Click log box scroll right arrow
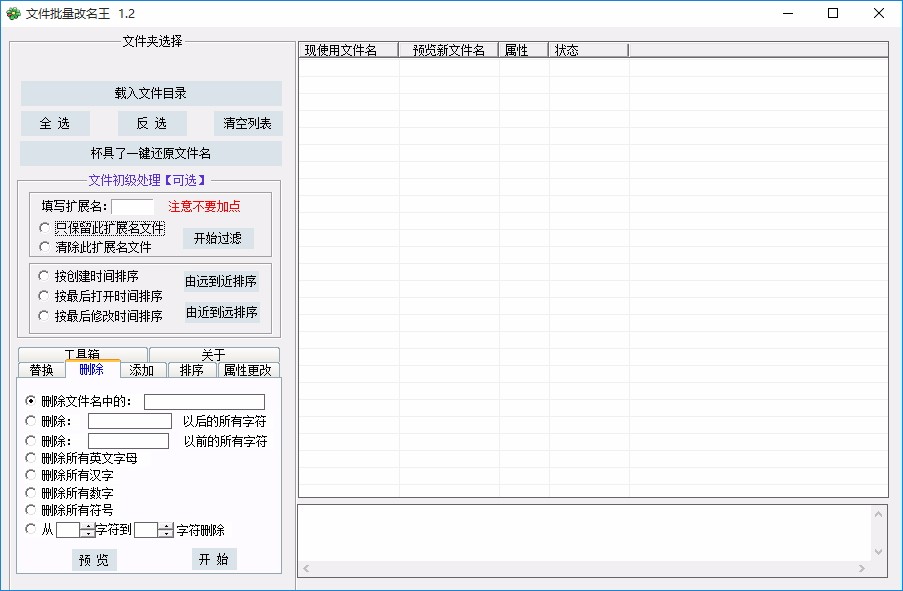 click(862, 569)
